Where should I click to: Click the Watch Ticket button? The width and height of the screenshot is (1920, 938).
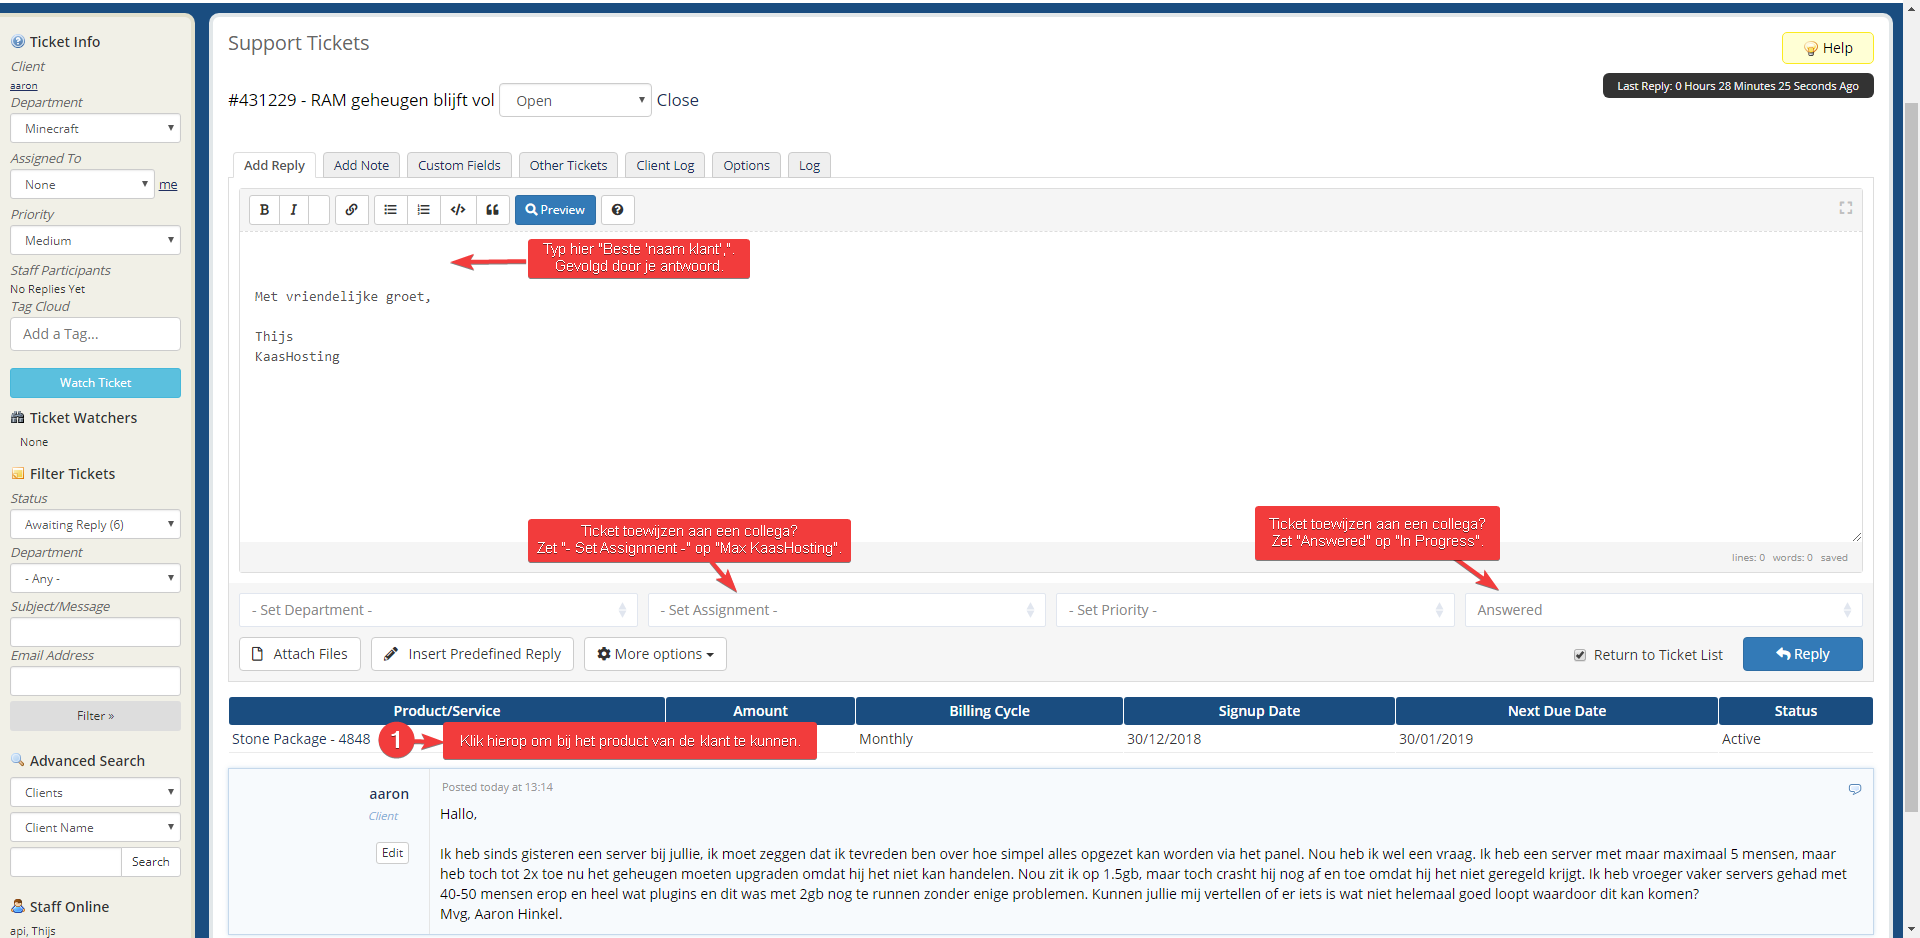point(95,383)
